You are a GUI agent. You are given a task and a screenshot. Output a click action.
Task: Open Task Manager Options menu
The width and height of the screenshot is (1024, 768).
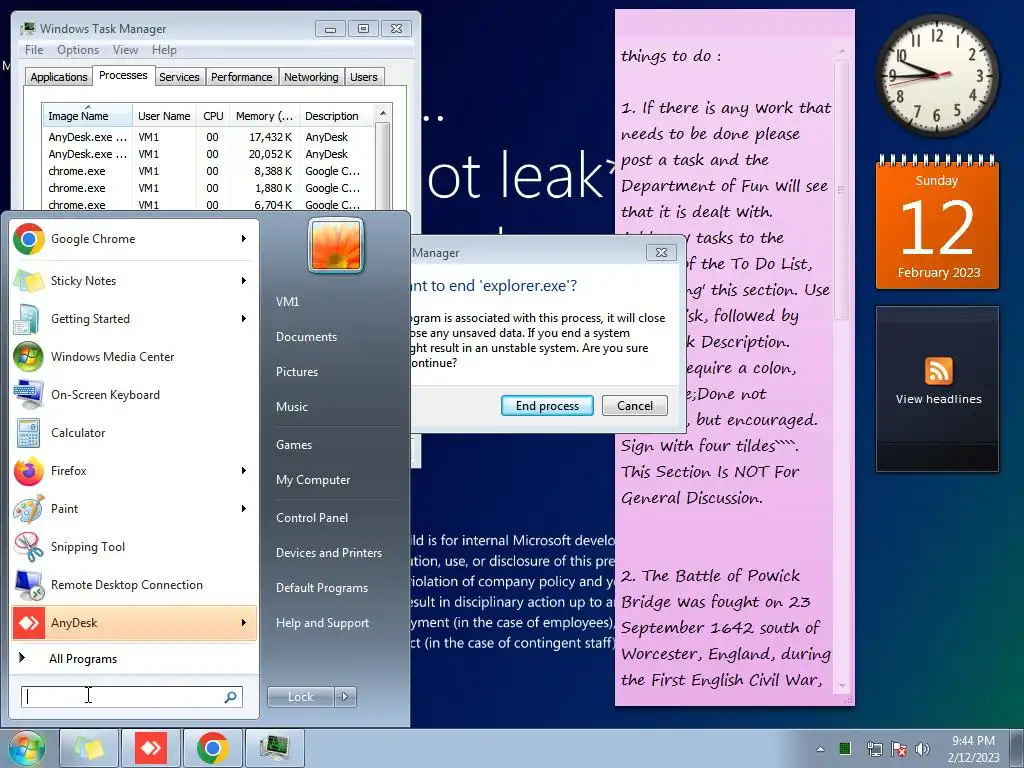[78, 50]
